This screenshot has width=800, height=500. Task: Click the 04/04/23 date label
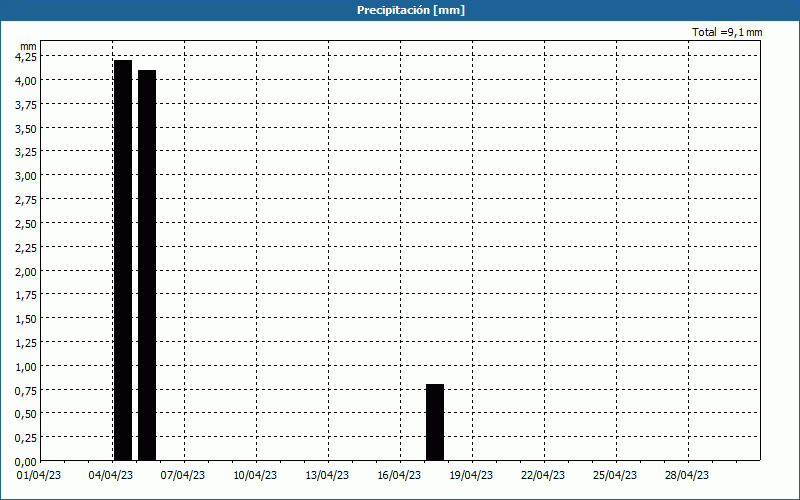click(x=111, y=475)
